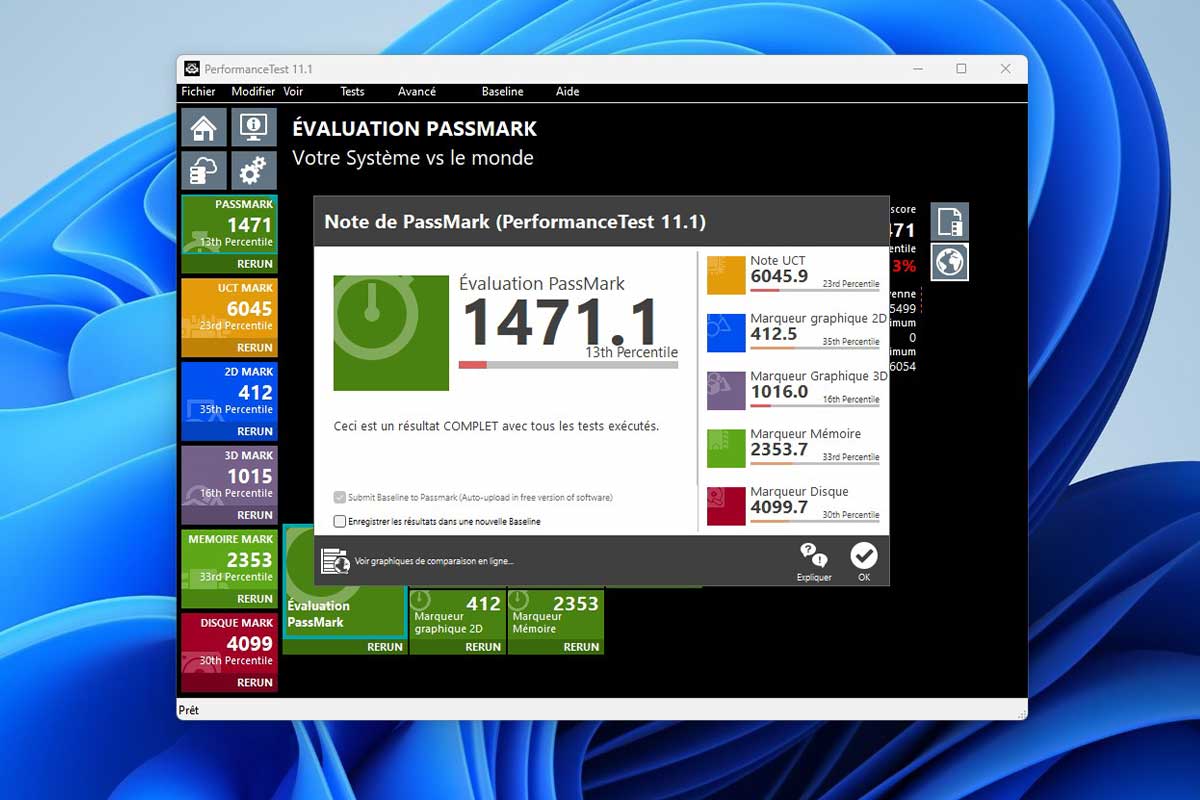Maximize the PerformanceTest window
1200x800 pixels.
(961, 69)
